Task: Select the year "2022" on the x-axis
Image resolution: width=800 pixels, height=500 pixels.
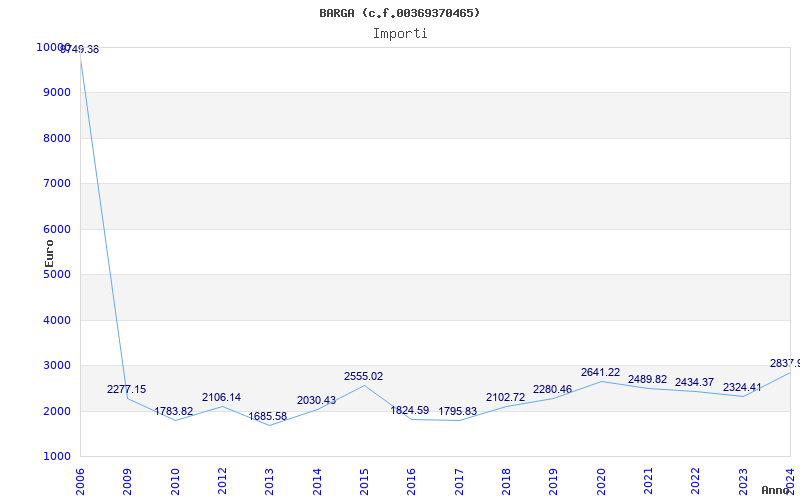Action: pyautogui.click(x=695, y=482)
